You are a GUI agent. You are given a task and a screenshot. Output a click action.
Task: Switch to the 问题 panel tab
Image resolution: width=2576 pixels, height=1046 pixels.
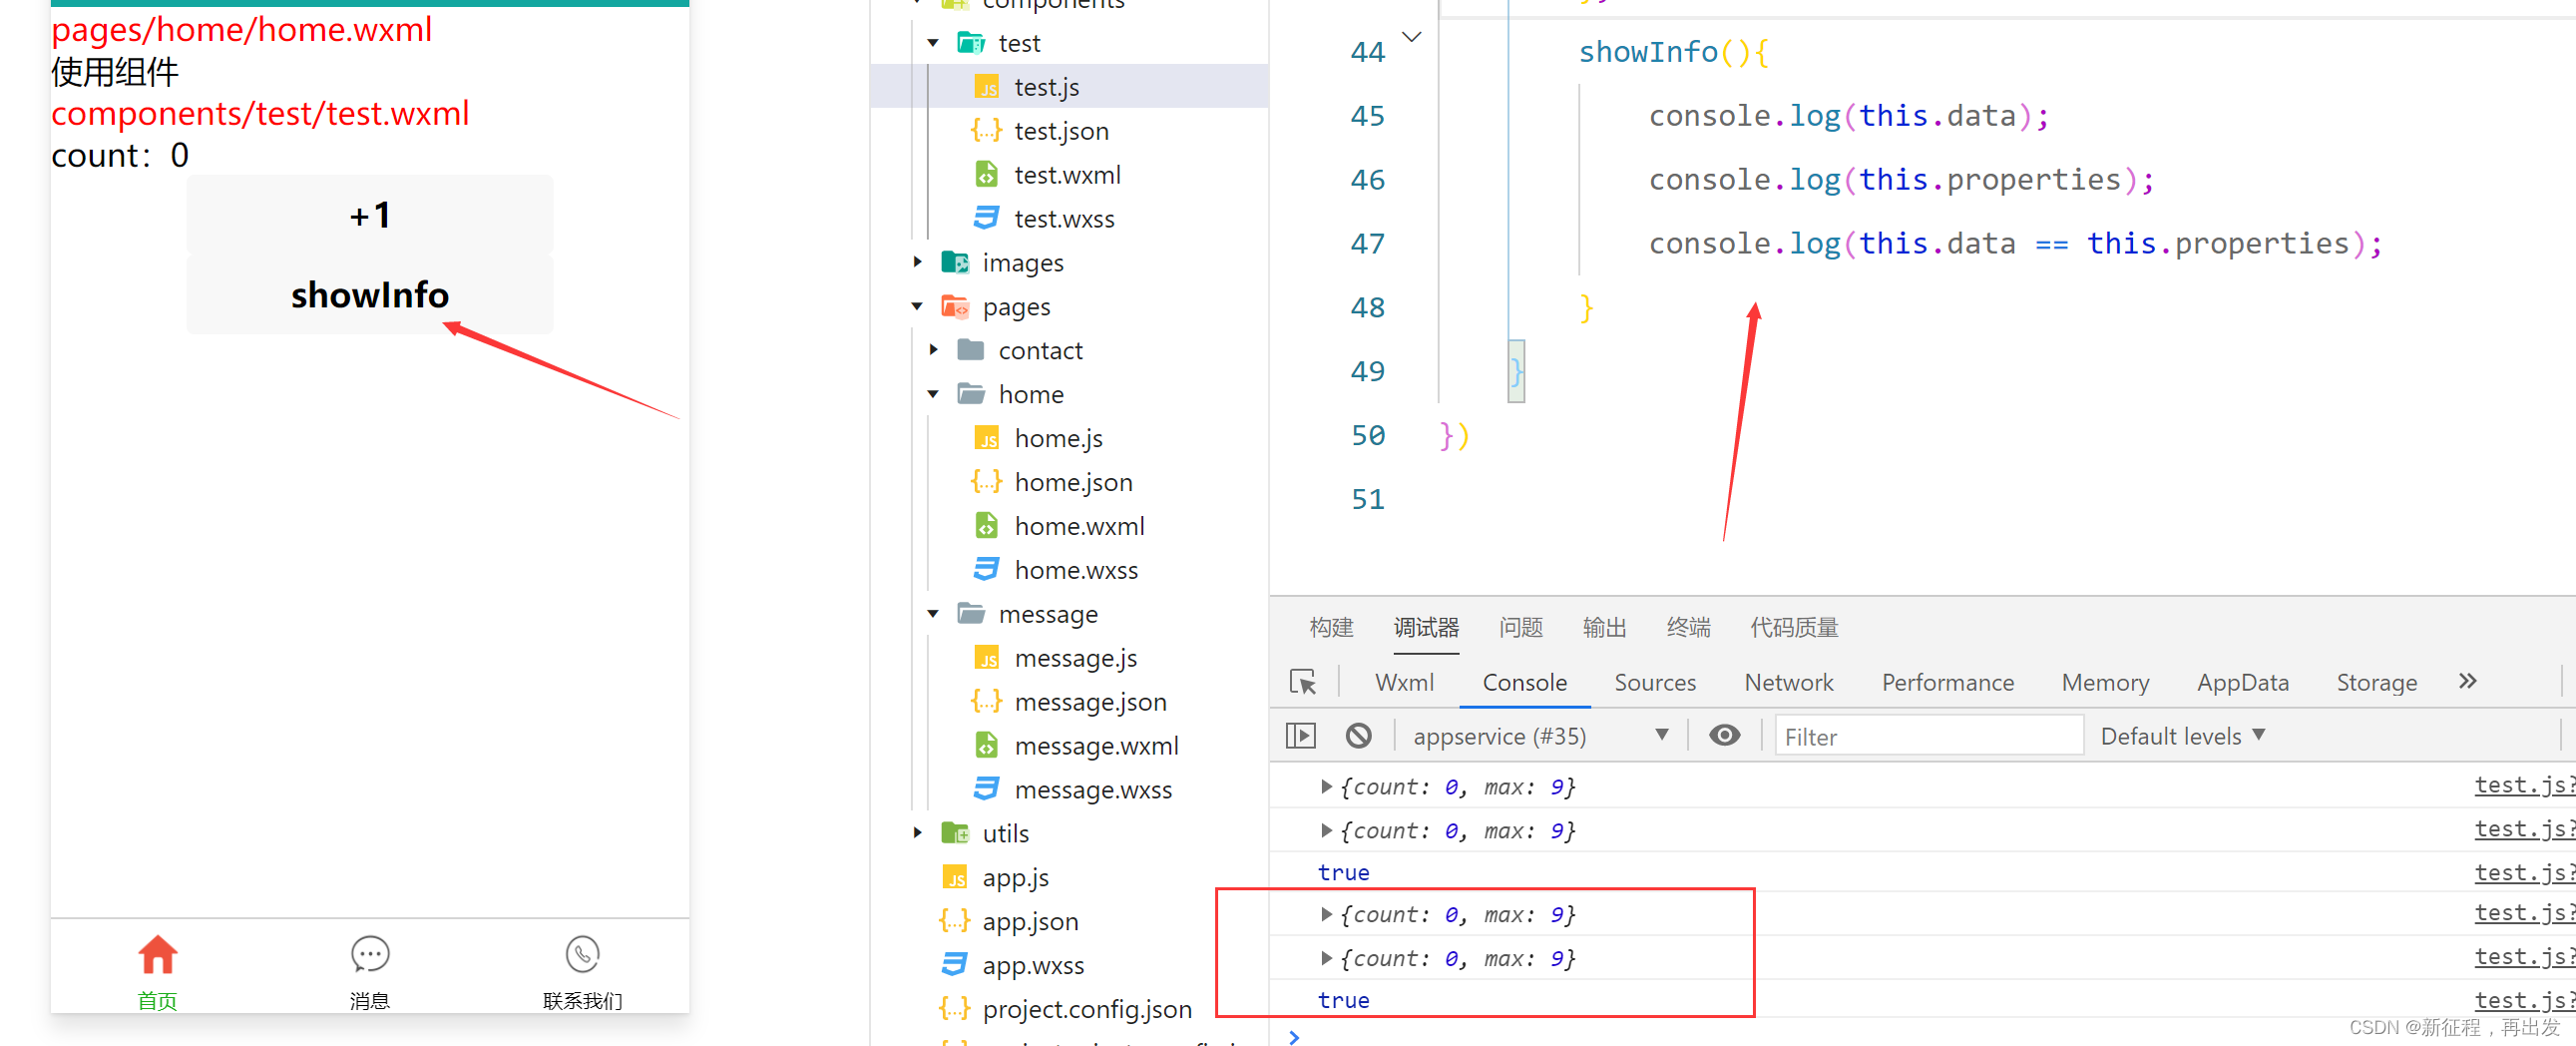1520,628
